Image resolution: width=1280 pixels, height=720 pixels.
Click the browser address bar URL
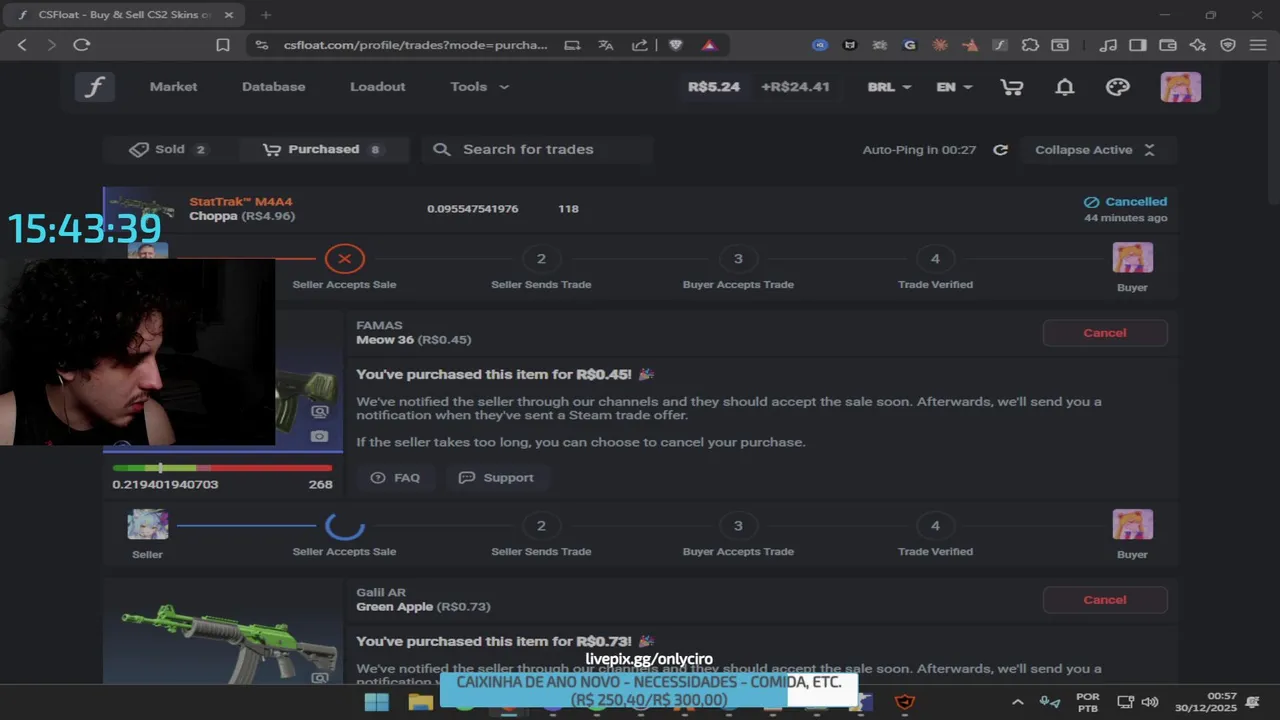(415, 45)
